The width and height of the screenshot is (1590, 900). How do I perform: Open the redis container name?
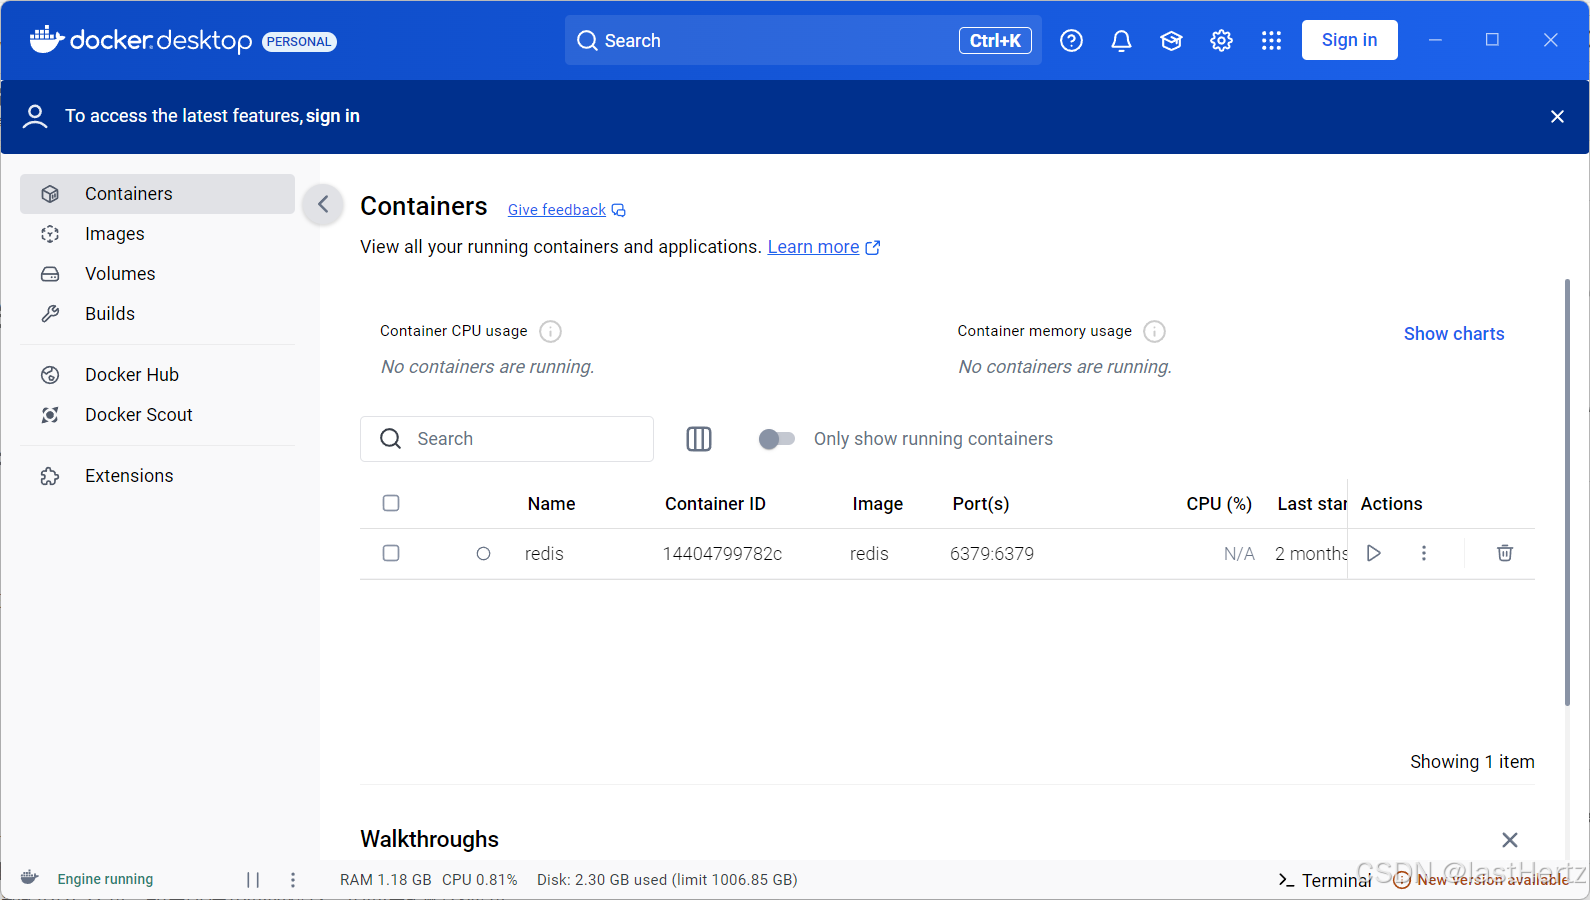tap(544, 554)
